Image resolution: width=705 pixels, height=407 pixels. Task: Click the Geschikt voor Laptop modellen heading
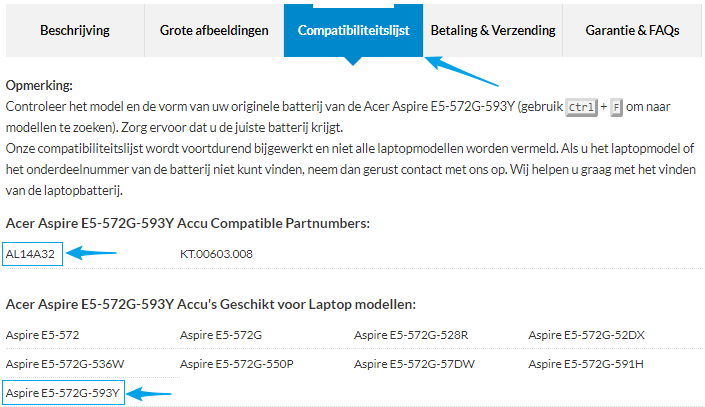[x=211, y=303]
